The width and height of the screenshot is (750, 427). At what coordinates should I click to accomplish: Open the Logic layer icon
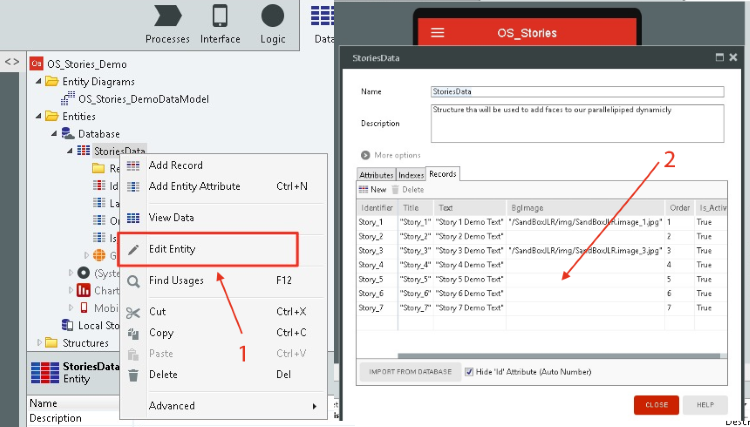272,17
